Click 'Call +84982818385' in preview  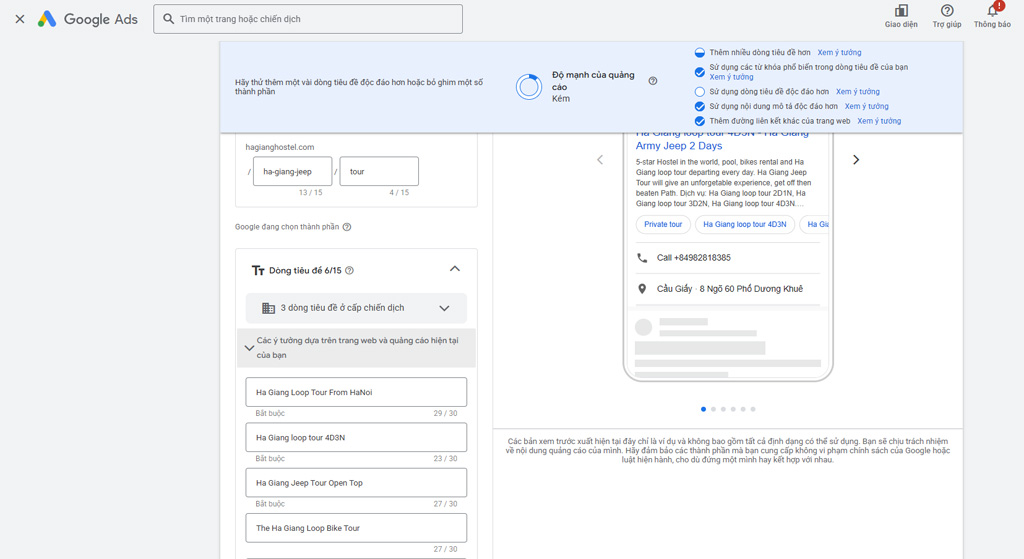click(694, 258)
